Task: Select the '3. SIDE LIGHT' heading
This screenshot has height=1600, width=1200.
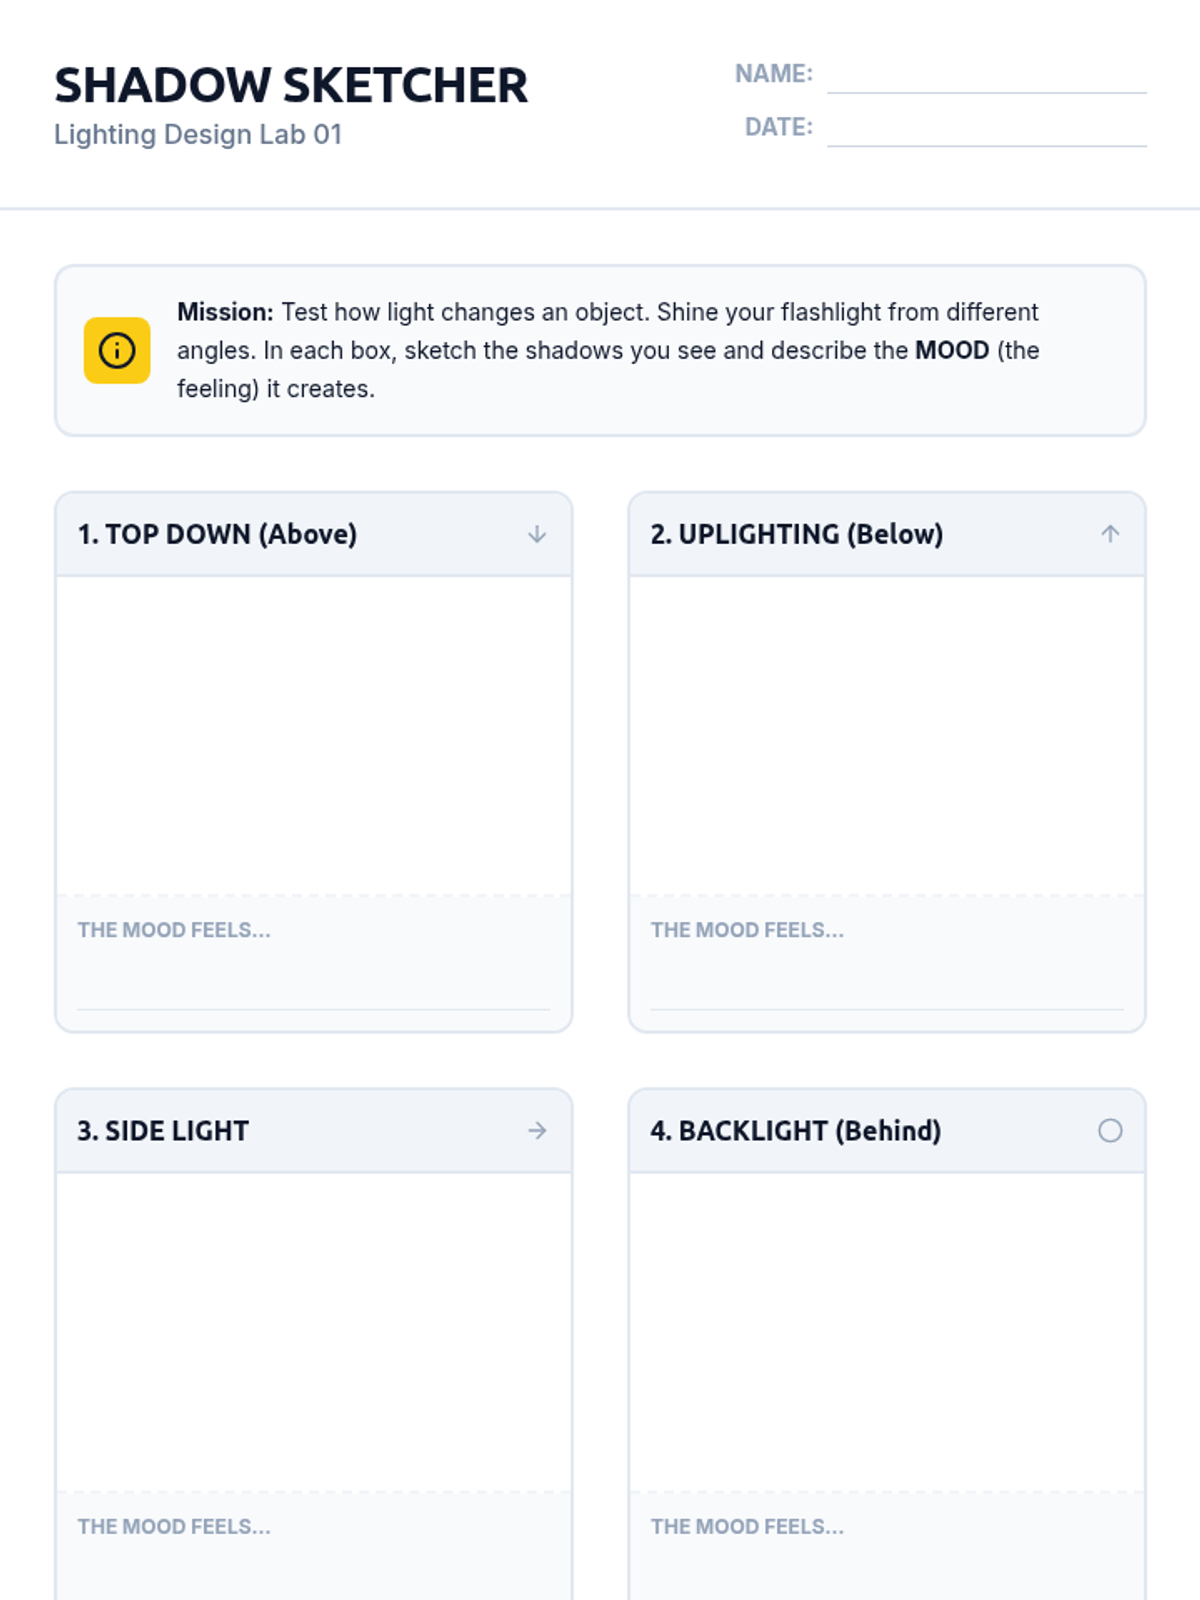Action: (x=163, y=1131)
